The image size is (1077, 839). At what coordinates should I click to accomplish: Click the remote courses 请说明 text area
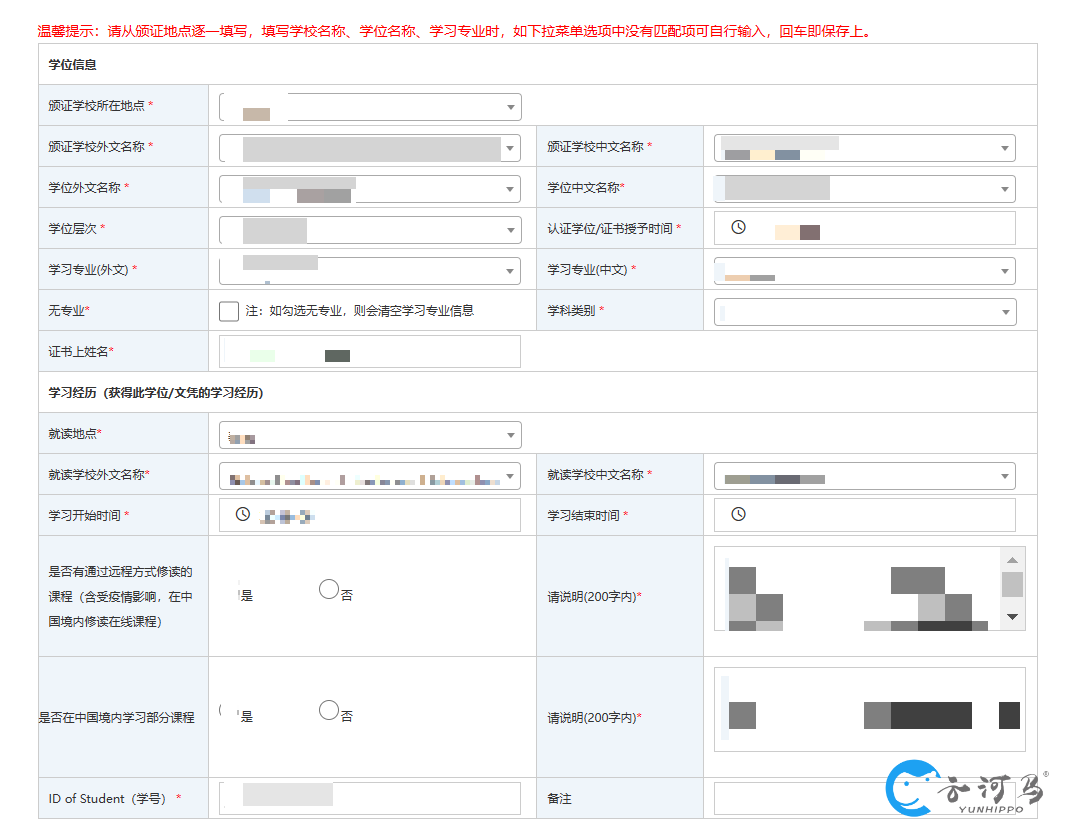point(870,588)
